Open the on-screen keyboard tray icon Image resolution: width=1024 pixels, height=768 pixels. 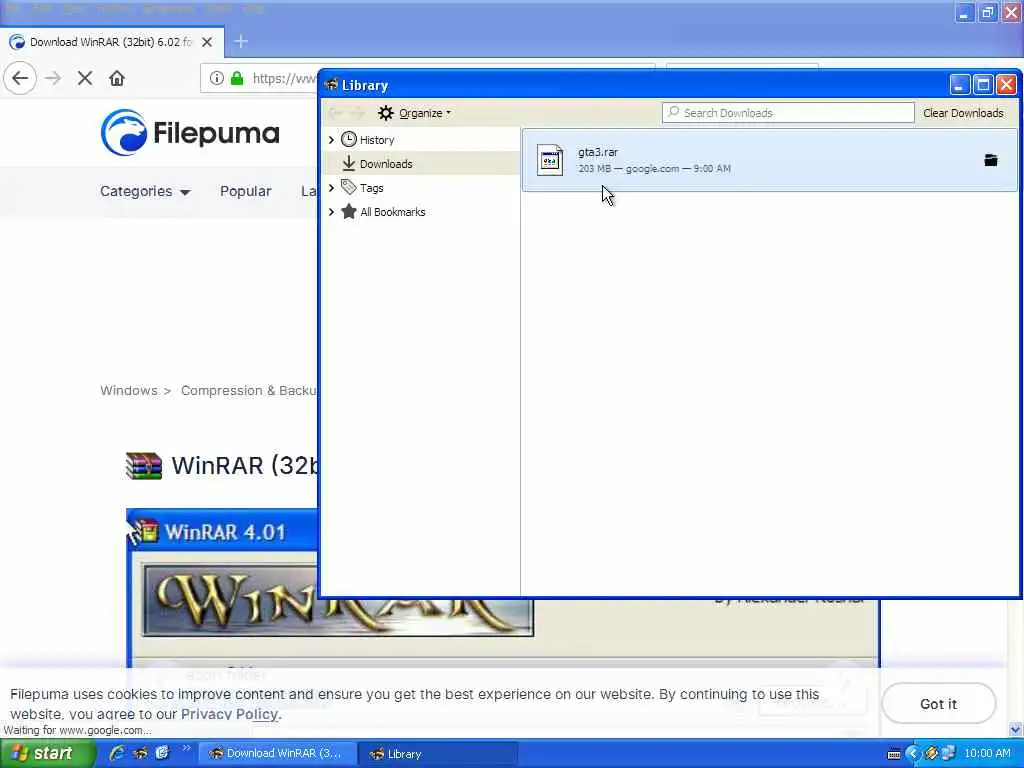894,754
